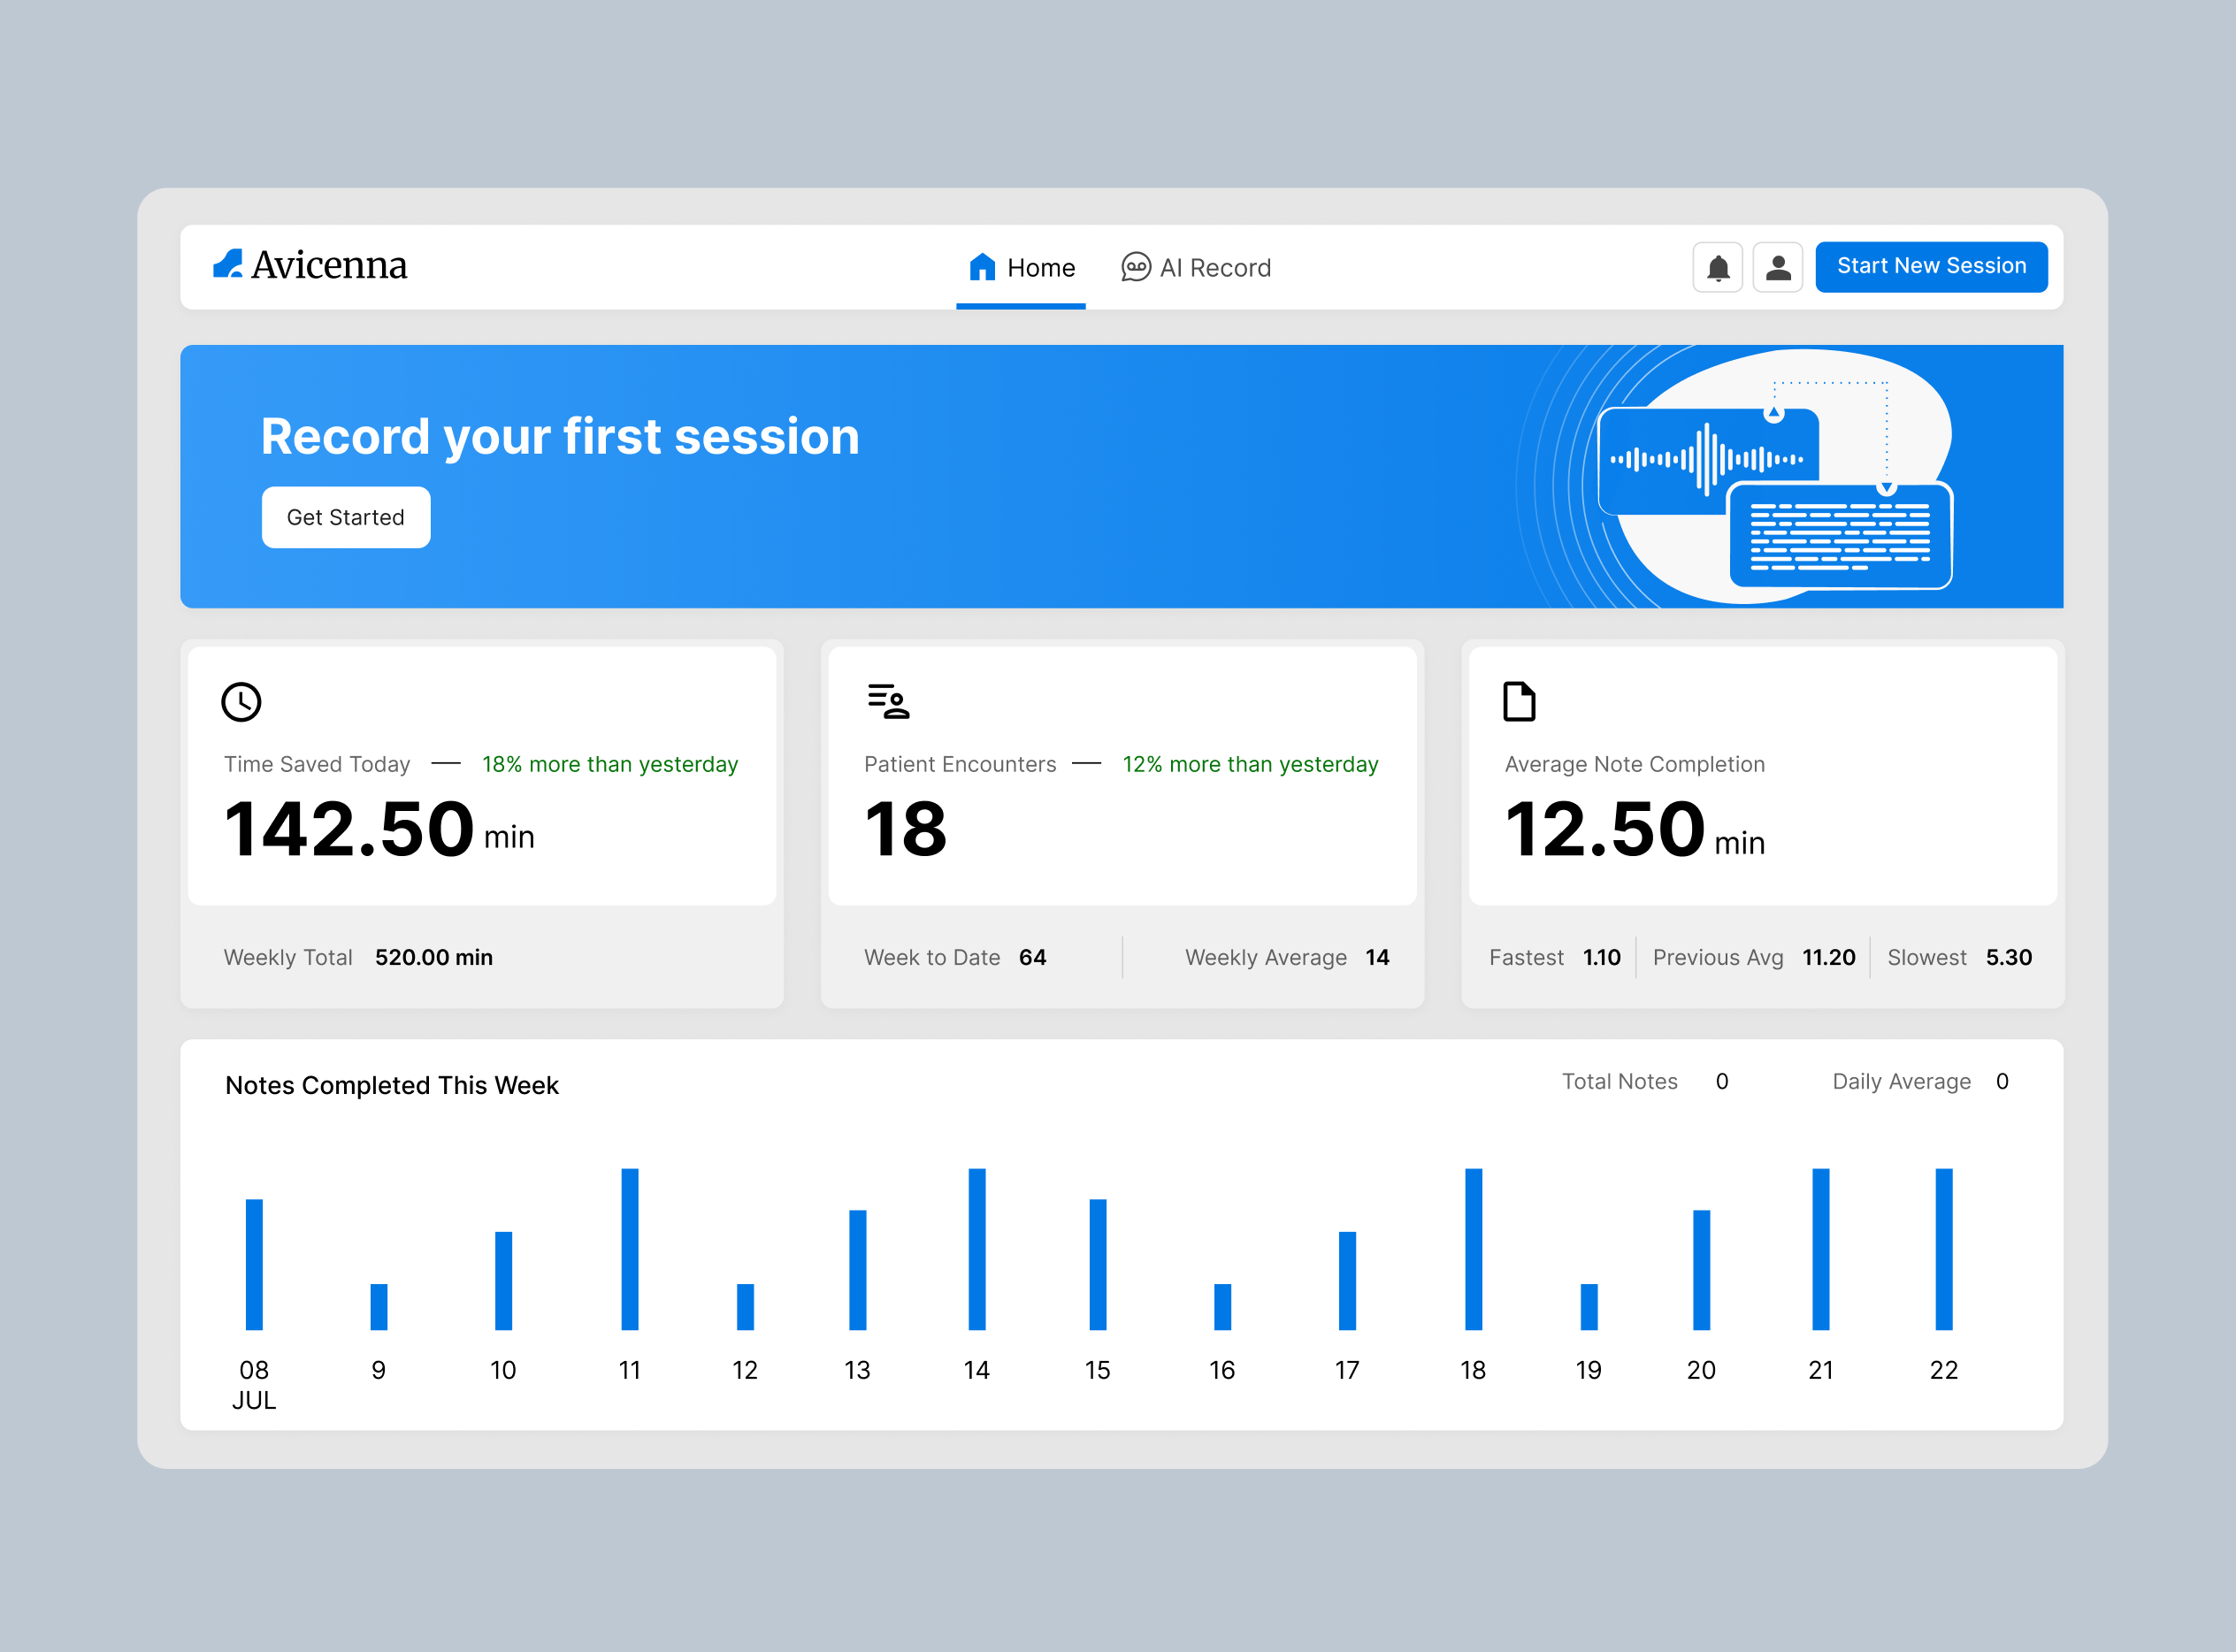Click the chart bar for day 19
The width and height of the screenshot is (2236, 1652).
1589,1306
